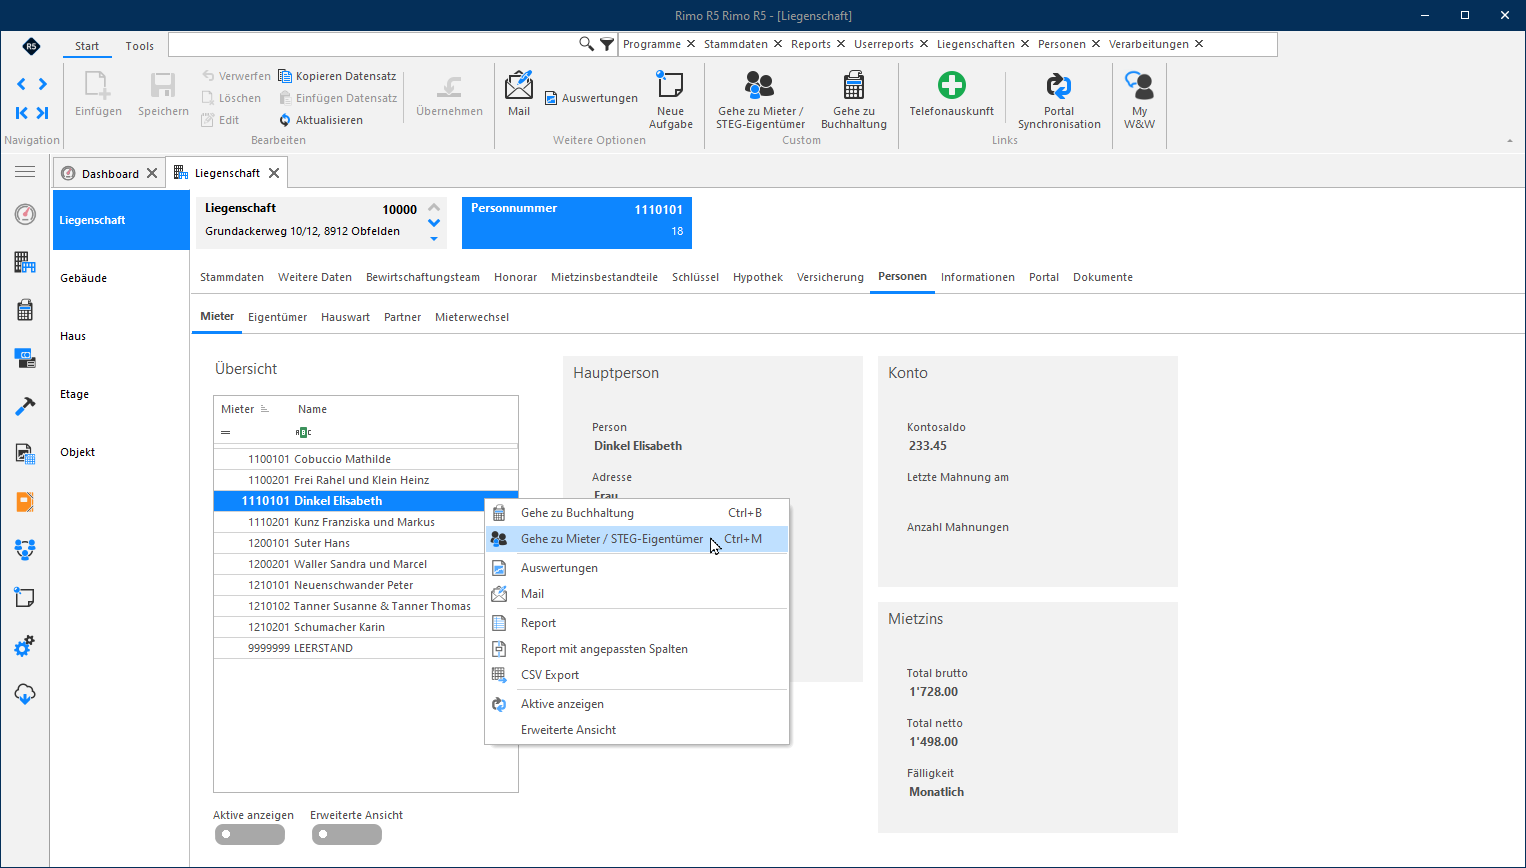1526x868 pixels.
Task: Go to previous record arrow
Action: 21,84
